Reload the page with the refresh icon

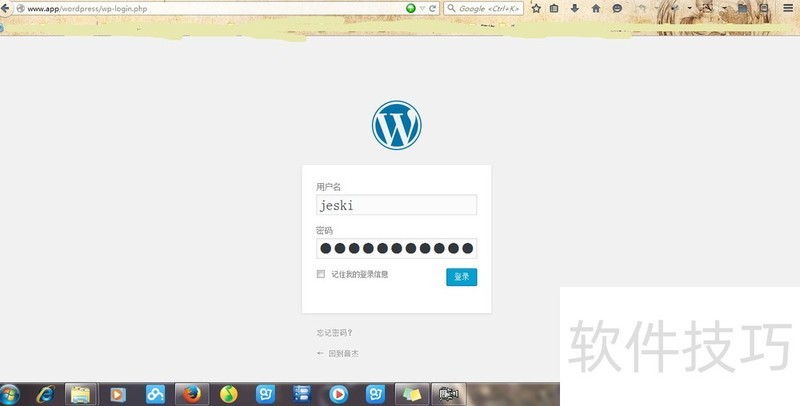point(432,9)
